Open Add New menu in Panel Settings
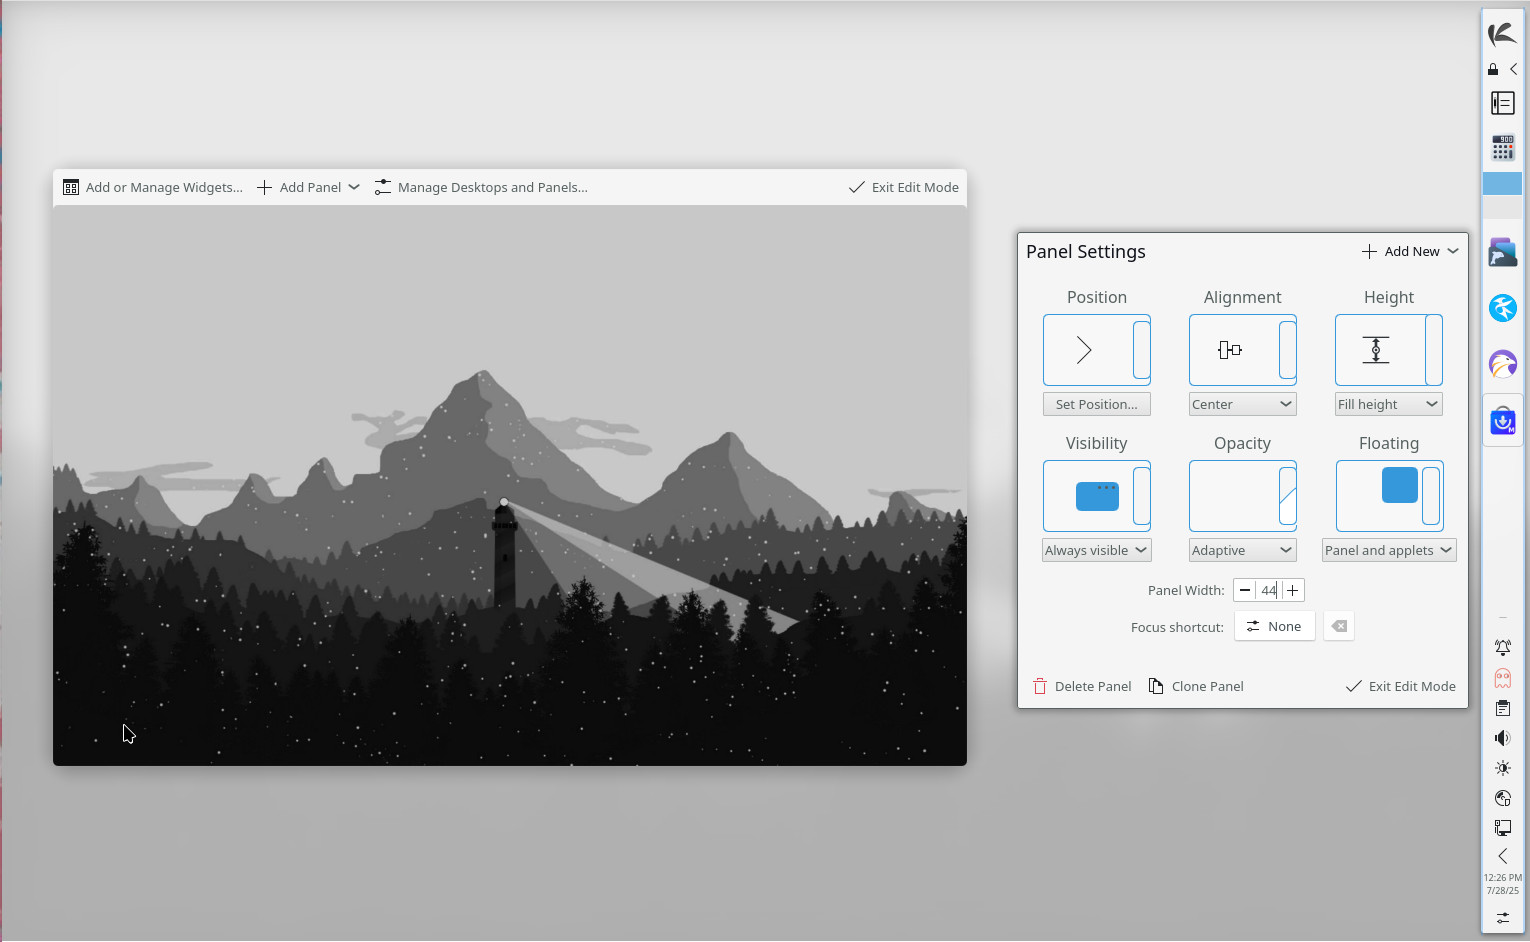The height and width of the screenshot is (942, 1530). [1410, 251]
